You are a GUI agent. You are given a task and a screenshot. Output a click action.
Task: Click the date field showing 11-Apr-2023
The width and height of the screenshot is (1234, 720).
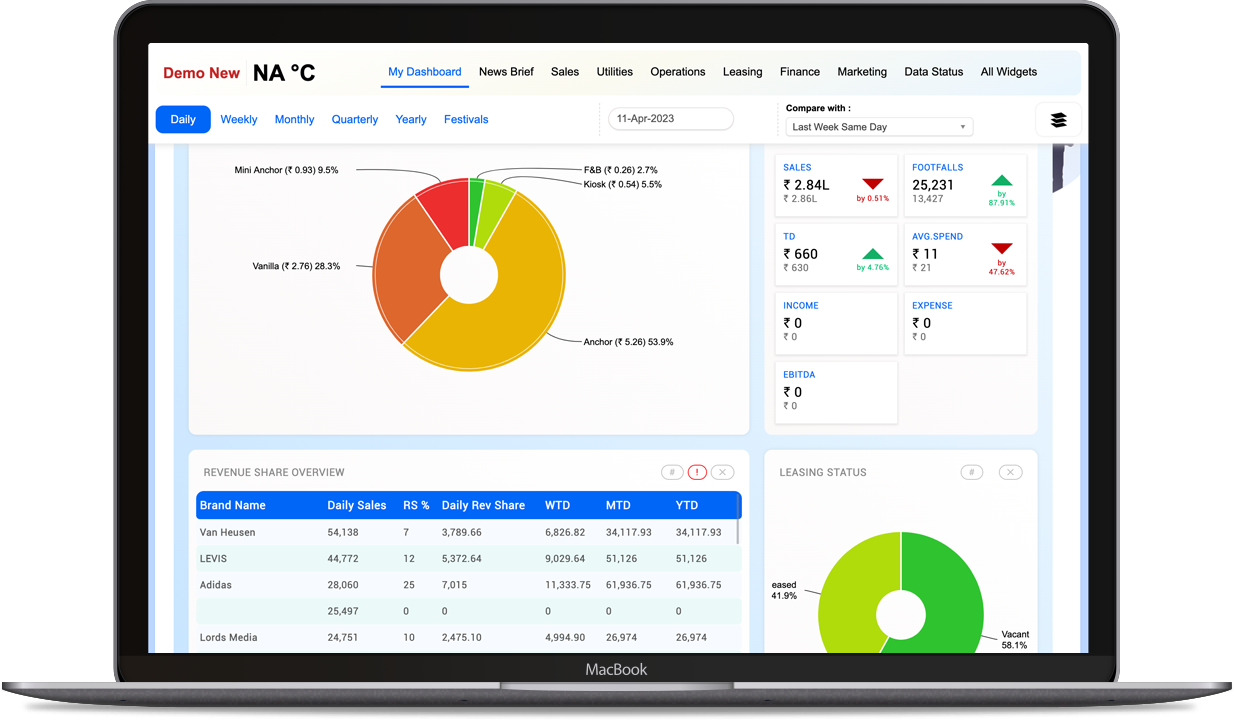(x=671, y=119)
